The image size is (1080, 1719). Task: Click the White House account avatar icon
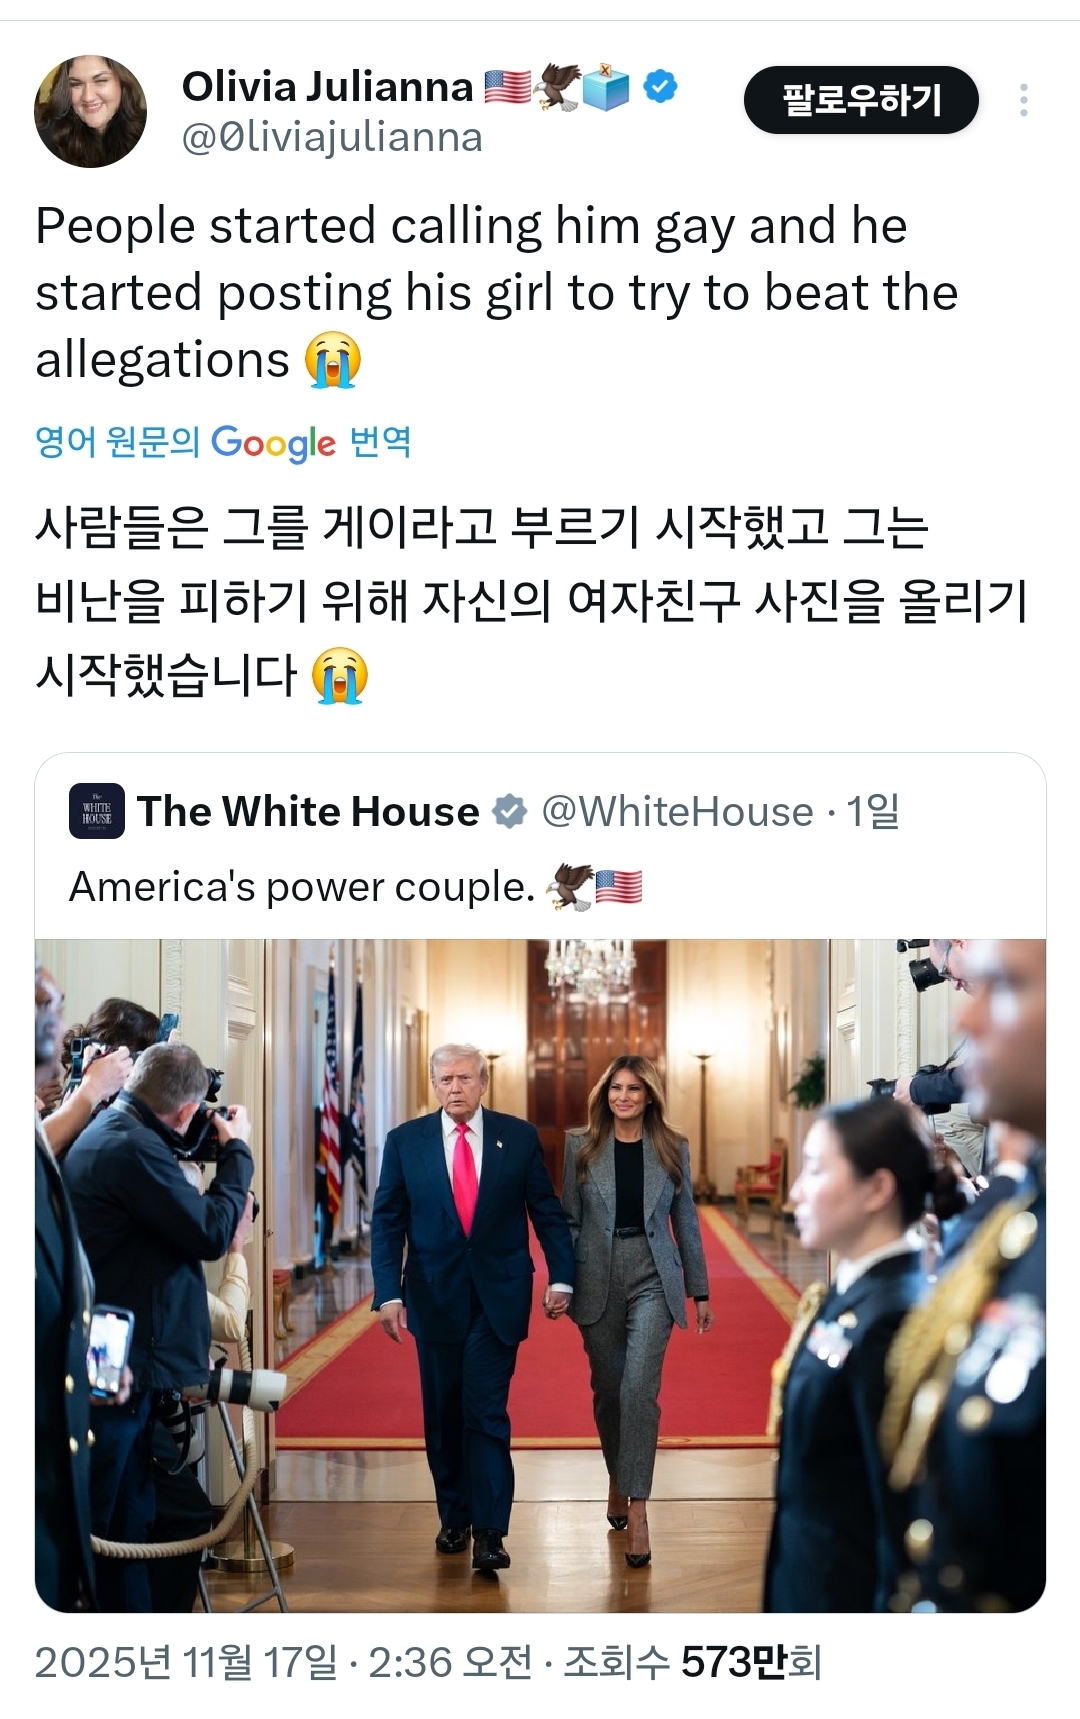[x=97, y=811]
